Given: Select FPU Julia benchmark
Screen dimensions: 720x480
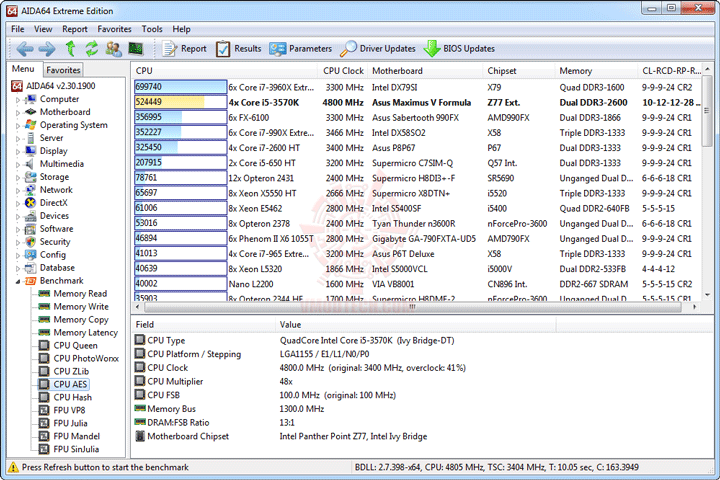Looking at the screenshot, I should [70, 423].
